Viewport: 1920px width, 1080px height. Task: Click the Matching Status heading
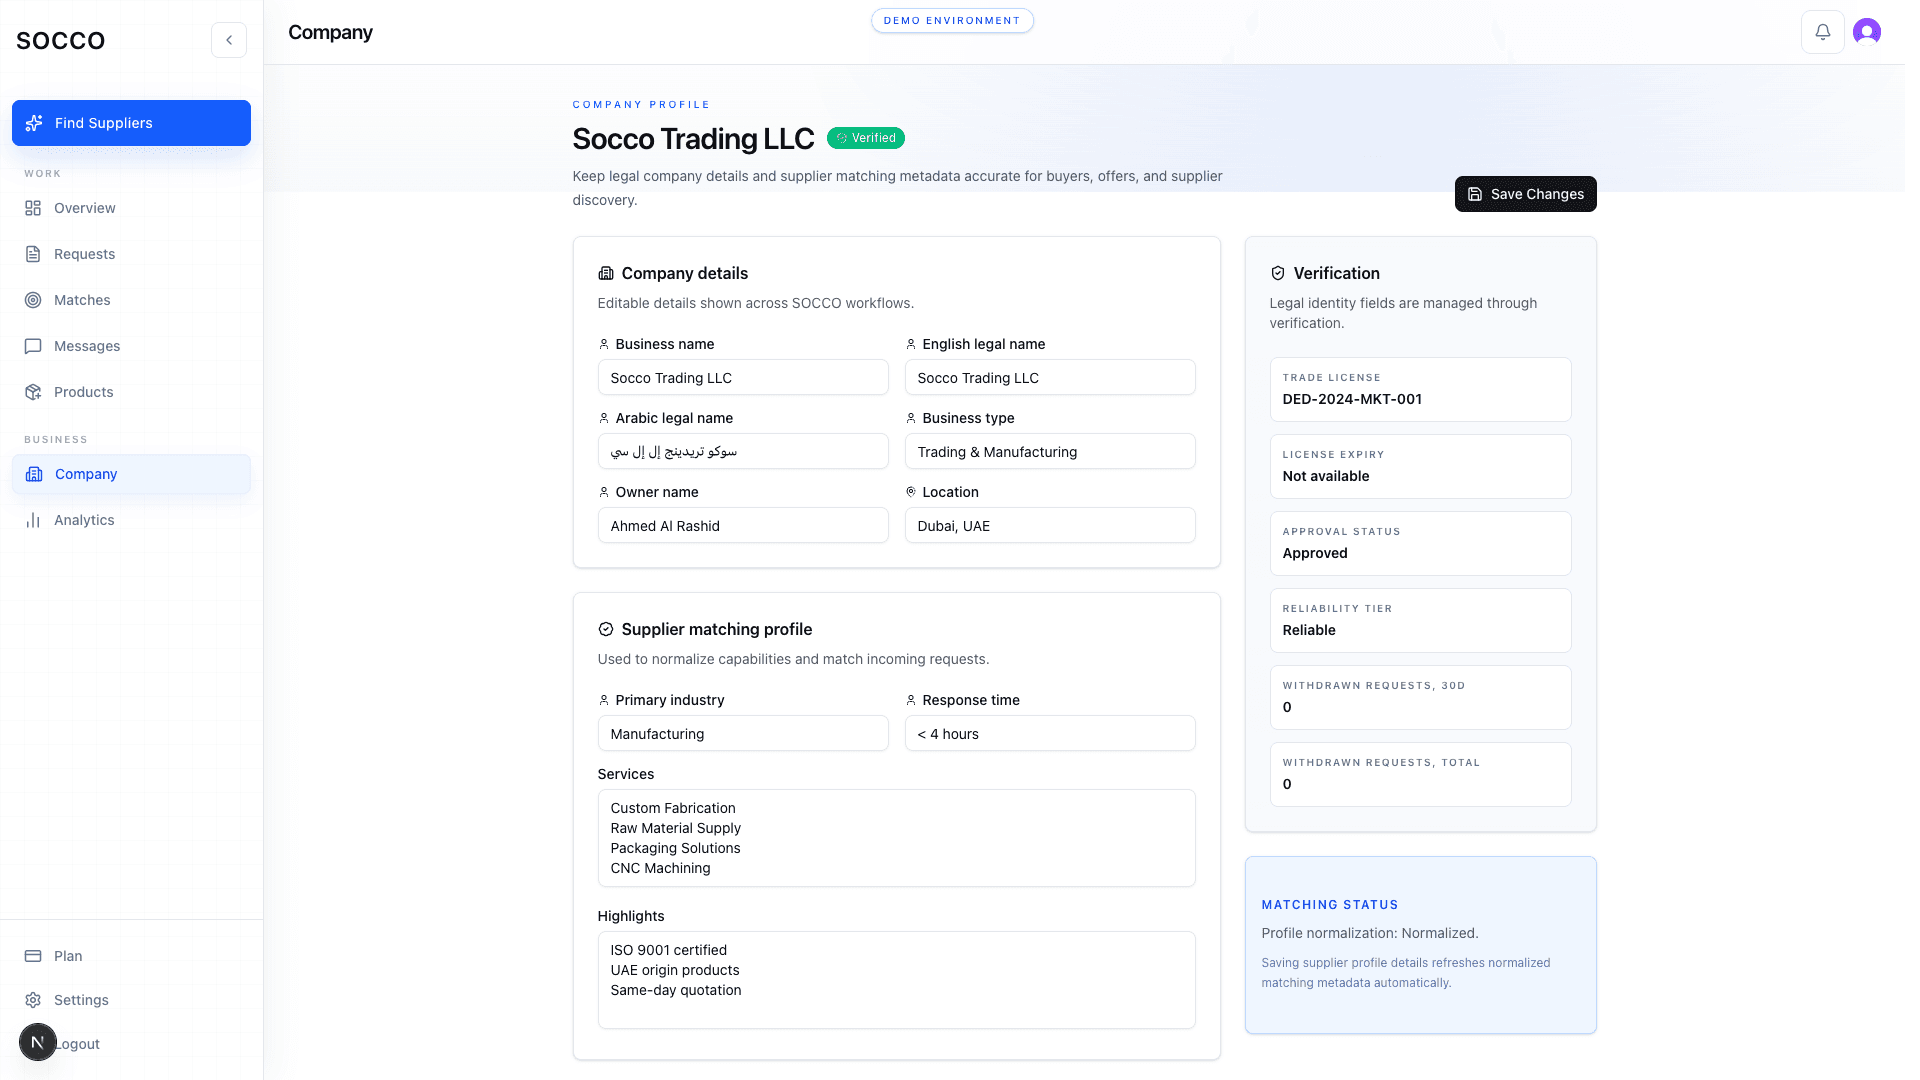1330,905
